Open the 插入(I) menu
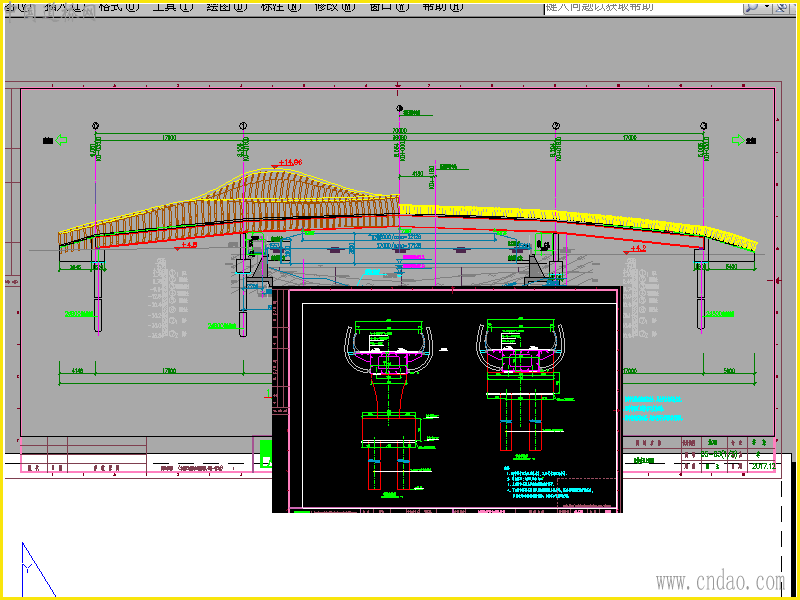Viewport: 800px width, 600px height. (65, 7)
